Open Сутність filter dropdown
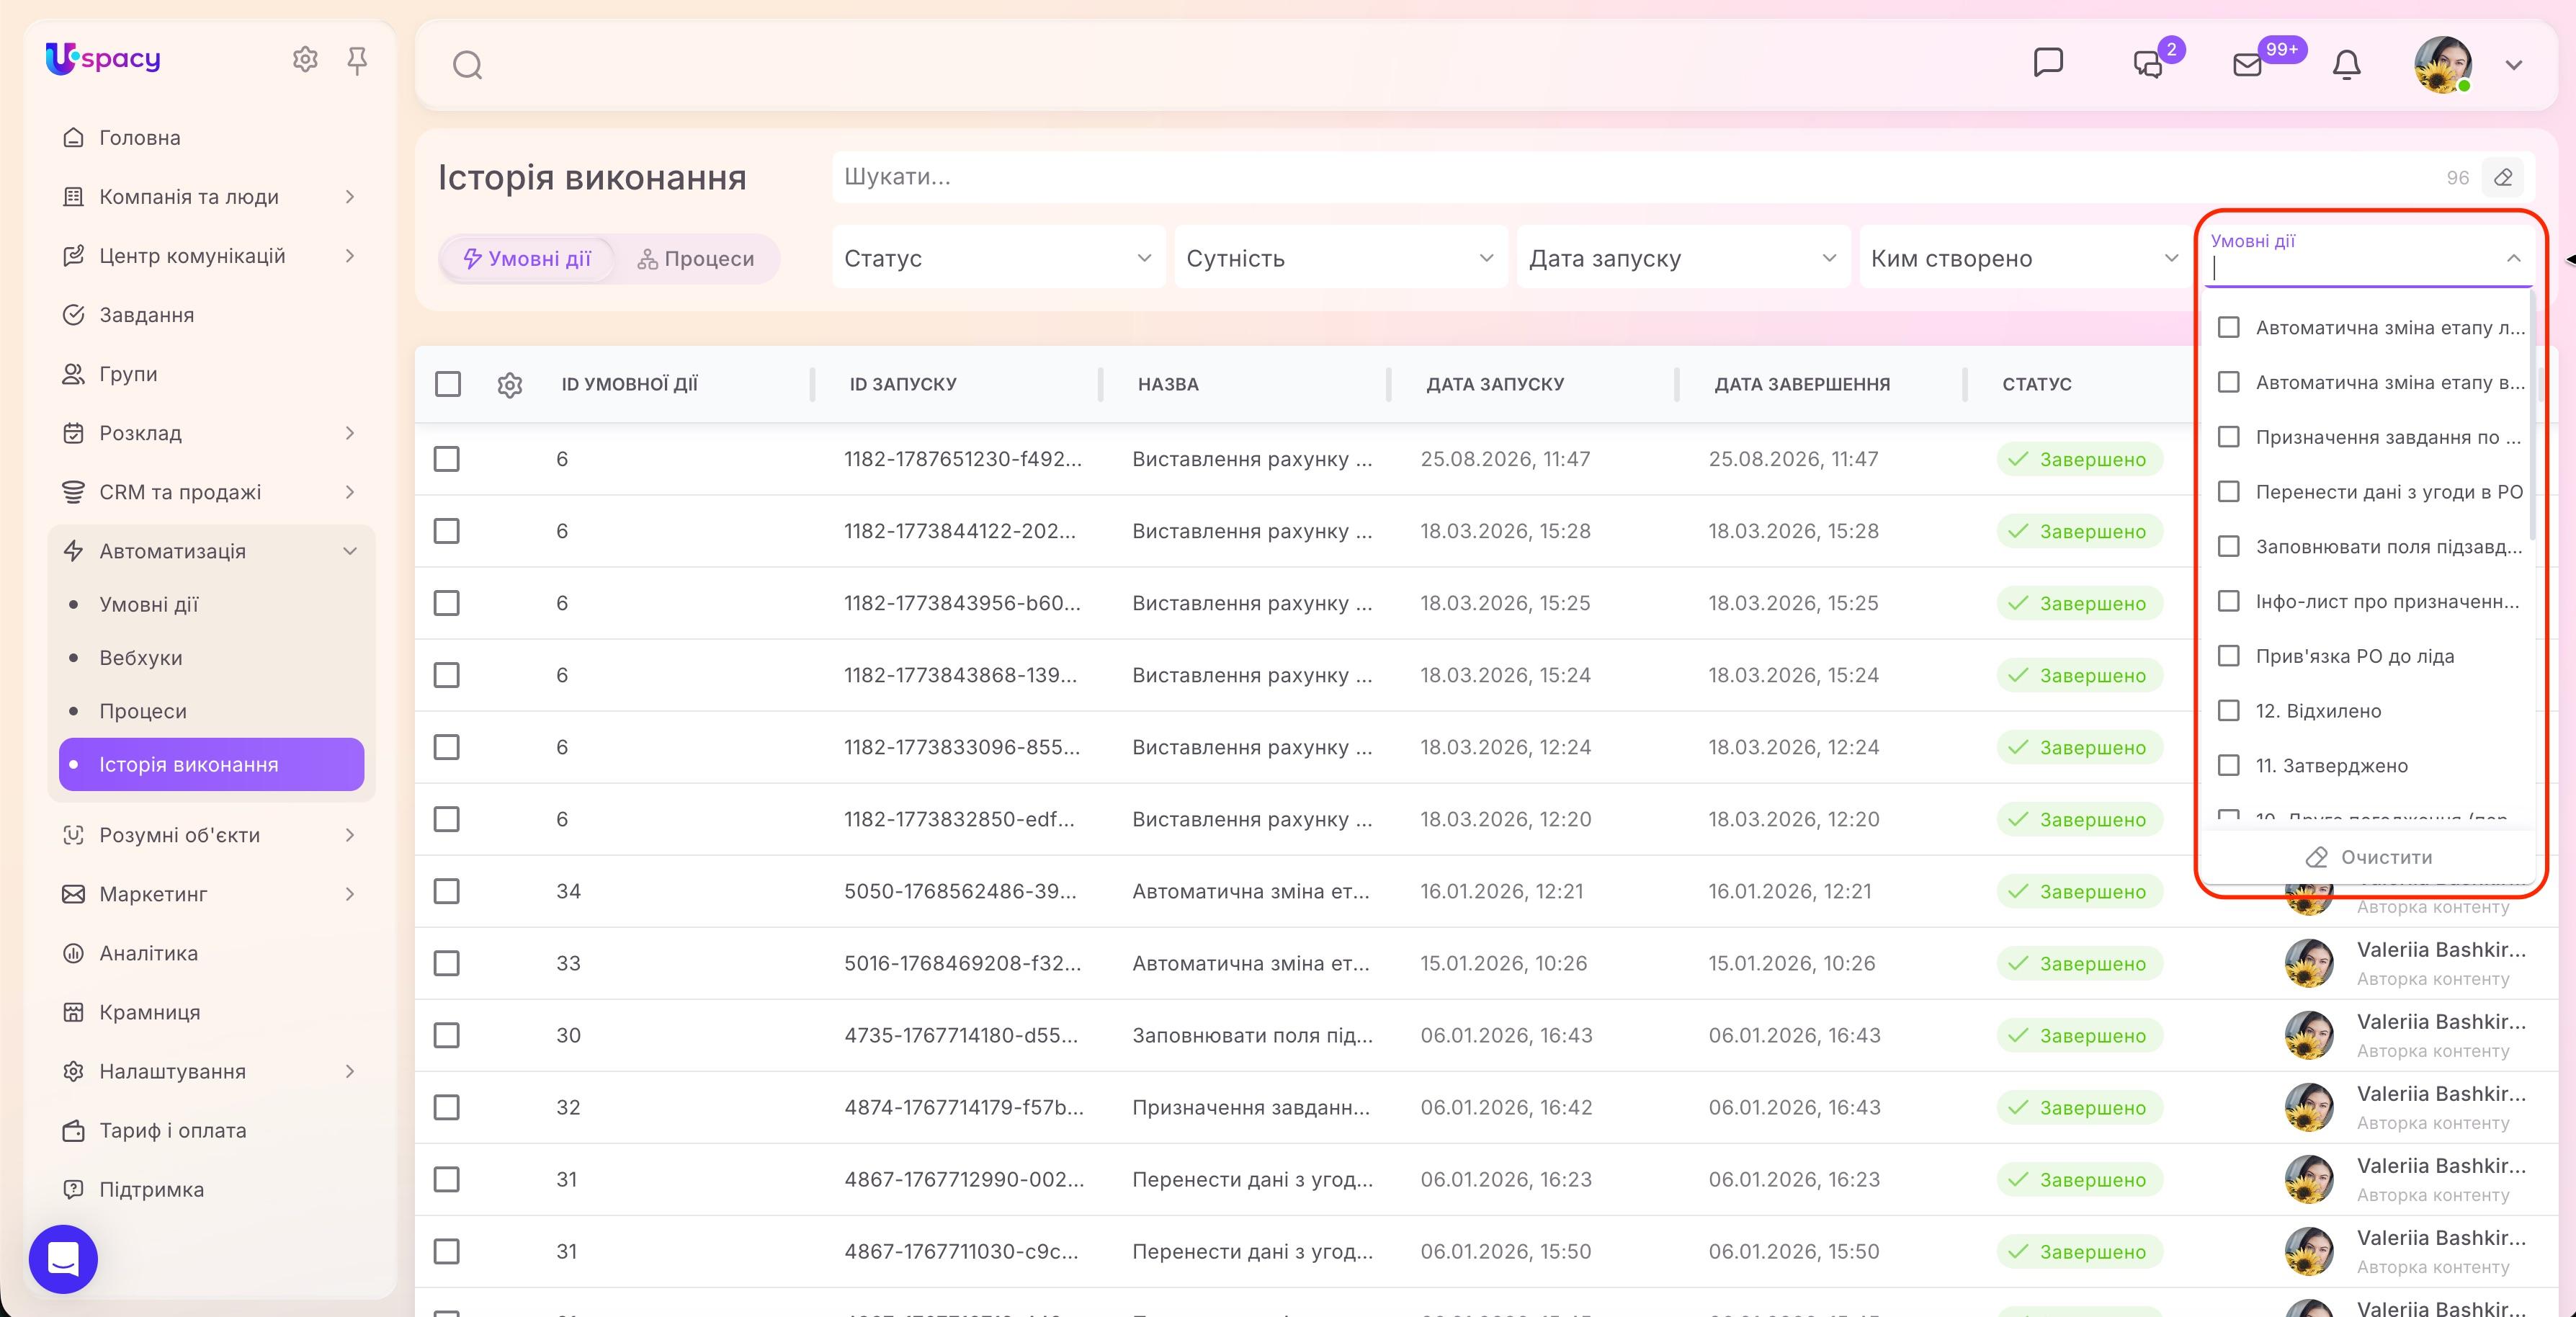This screenshot has height=1317, width=2576. [1341, 258]
